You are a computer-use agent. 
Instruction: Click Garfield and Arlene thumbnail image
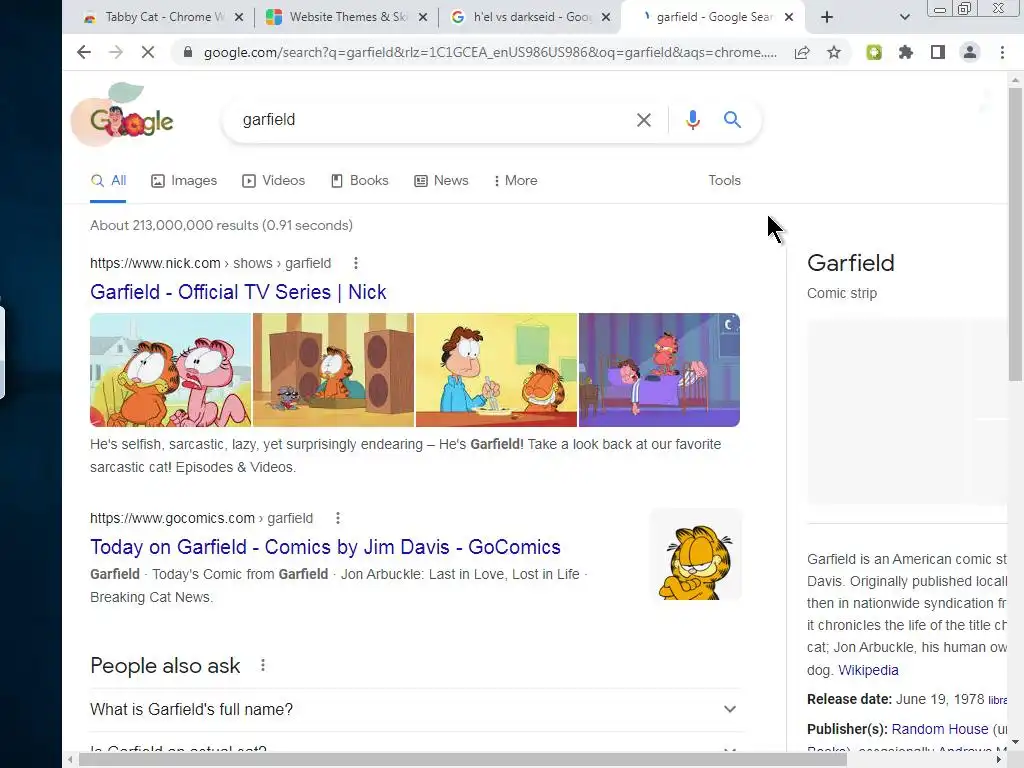point(170,370)
